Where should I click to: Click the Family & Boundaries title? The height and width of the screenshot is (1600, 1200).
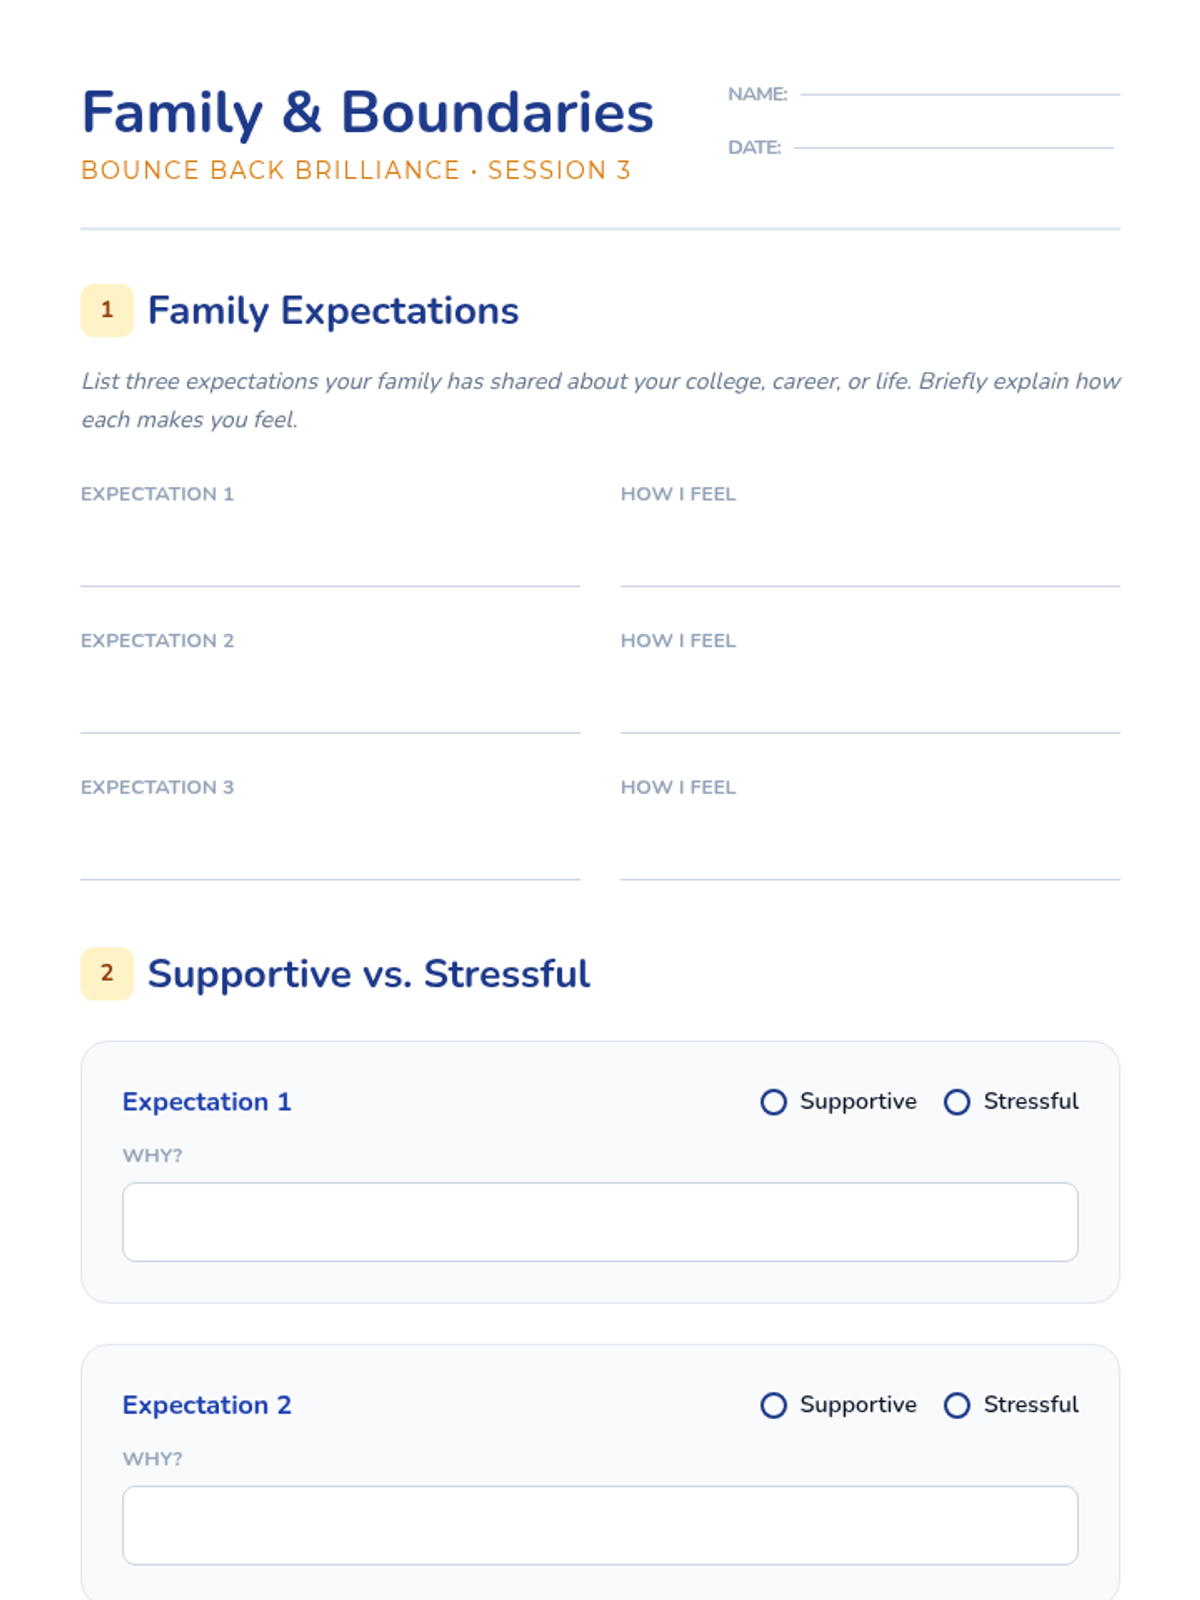pos(367,112)
